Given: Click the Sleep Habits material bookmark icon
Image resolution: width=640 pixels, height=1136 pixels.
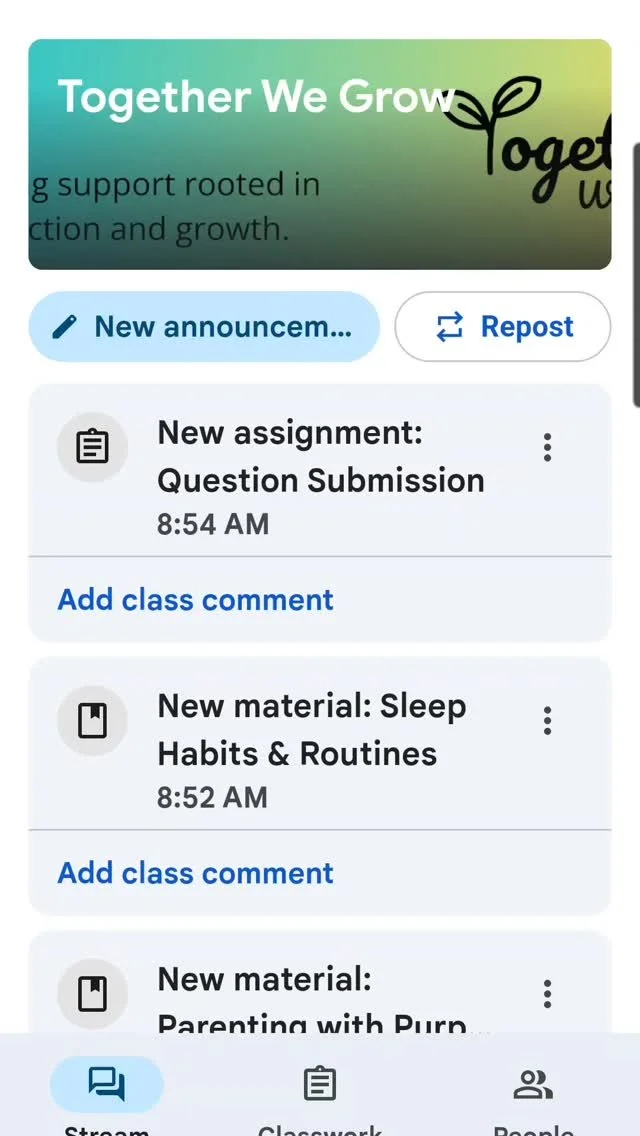Looking at the screenshot, I should pyautogui.click(x=92, y=720).
